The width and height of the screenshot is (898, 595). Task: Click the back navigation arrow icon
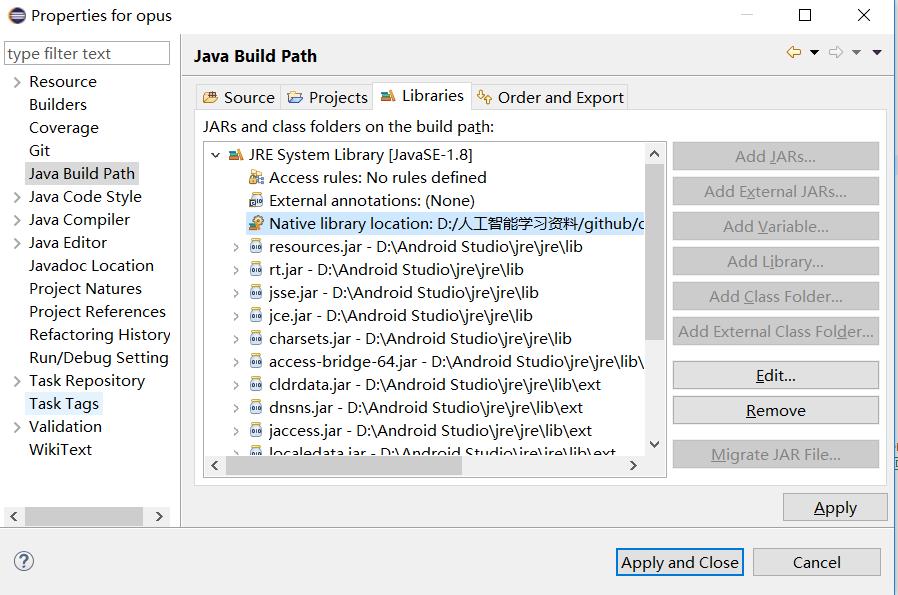[x=793, y=52]
